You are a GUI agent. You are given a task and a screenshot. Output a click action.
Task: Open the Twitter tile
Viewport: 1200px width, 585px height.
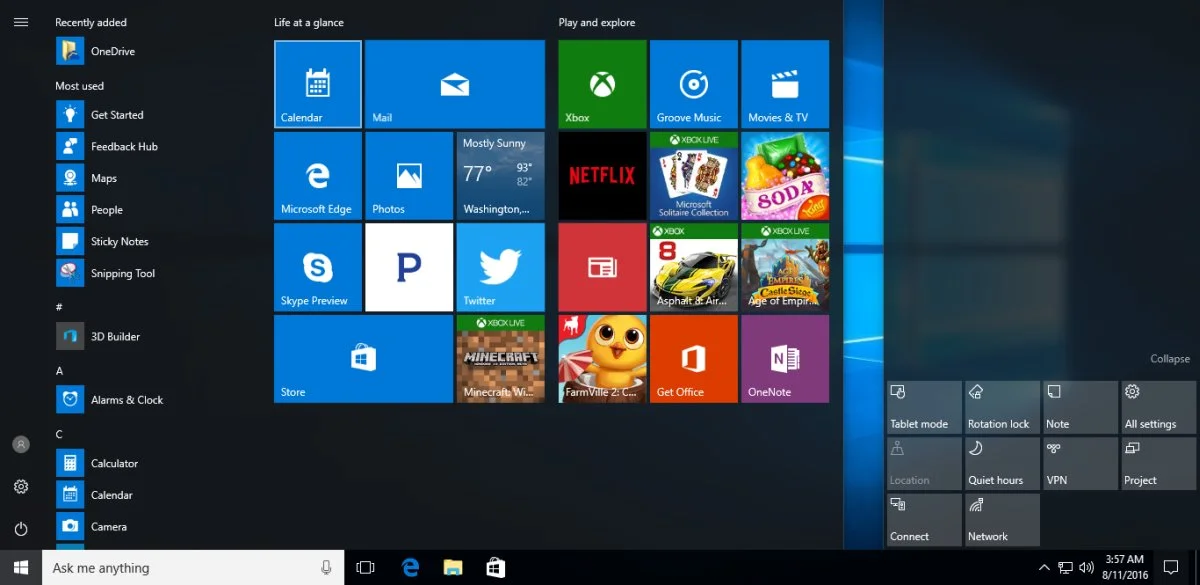point(501,267)
